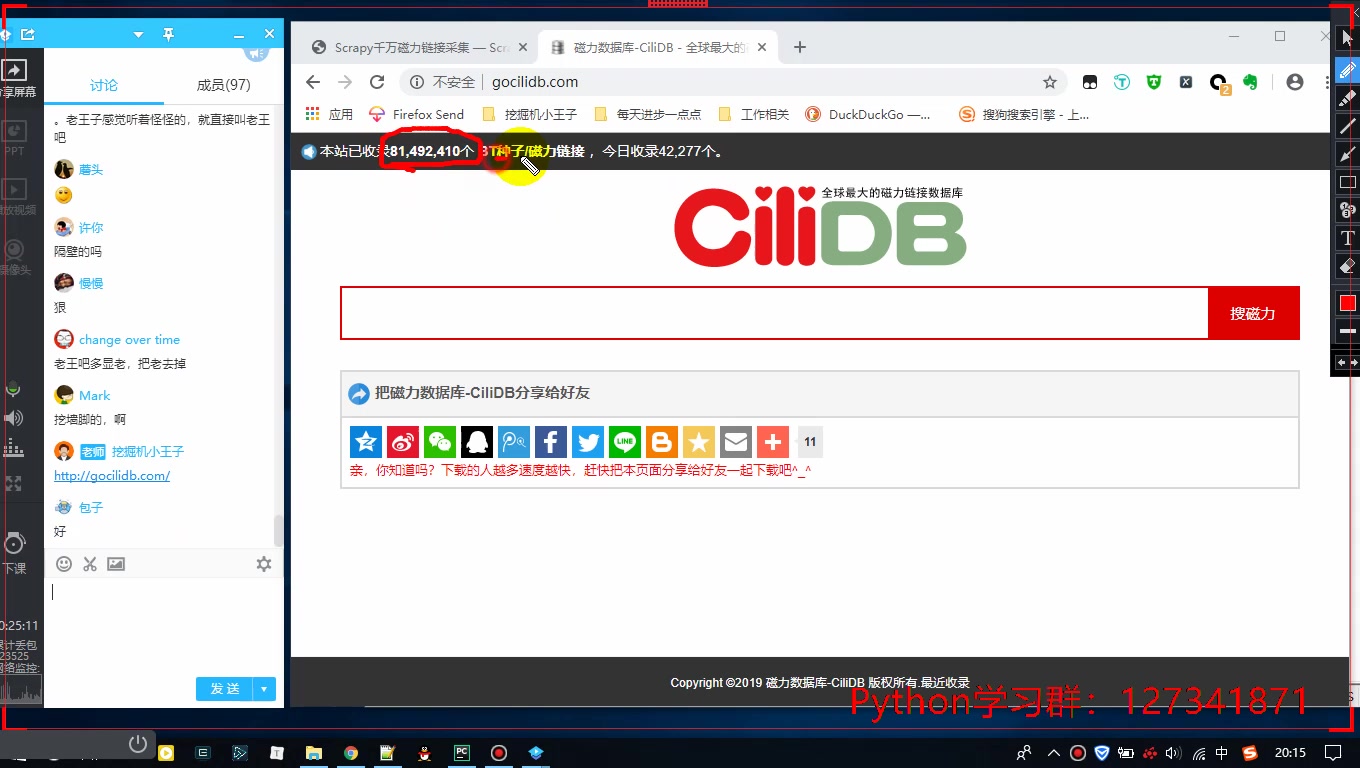Viewport: 1360px width, 768px height.
Task: Collapse the annotation toolbar with arrows
Action: coord(1347,363)
